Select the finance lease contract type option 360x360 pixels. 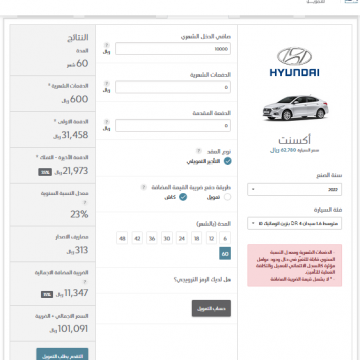point(228,161)
